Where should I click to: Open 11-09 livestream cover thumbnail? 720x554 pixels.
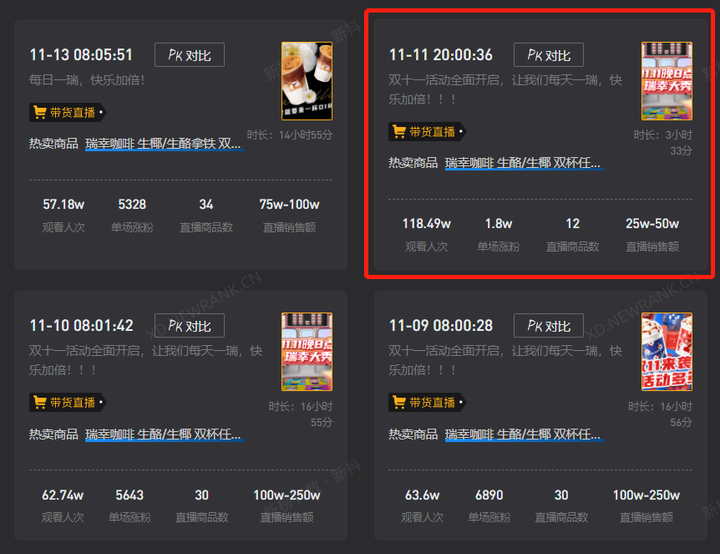667,352
